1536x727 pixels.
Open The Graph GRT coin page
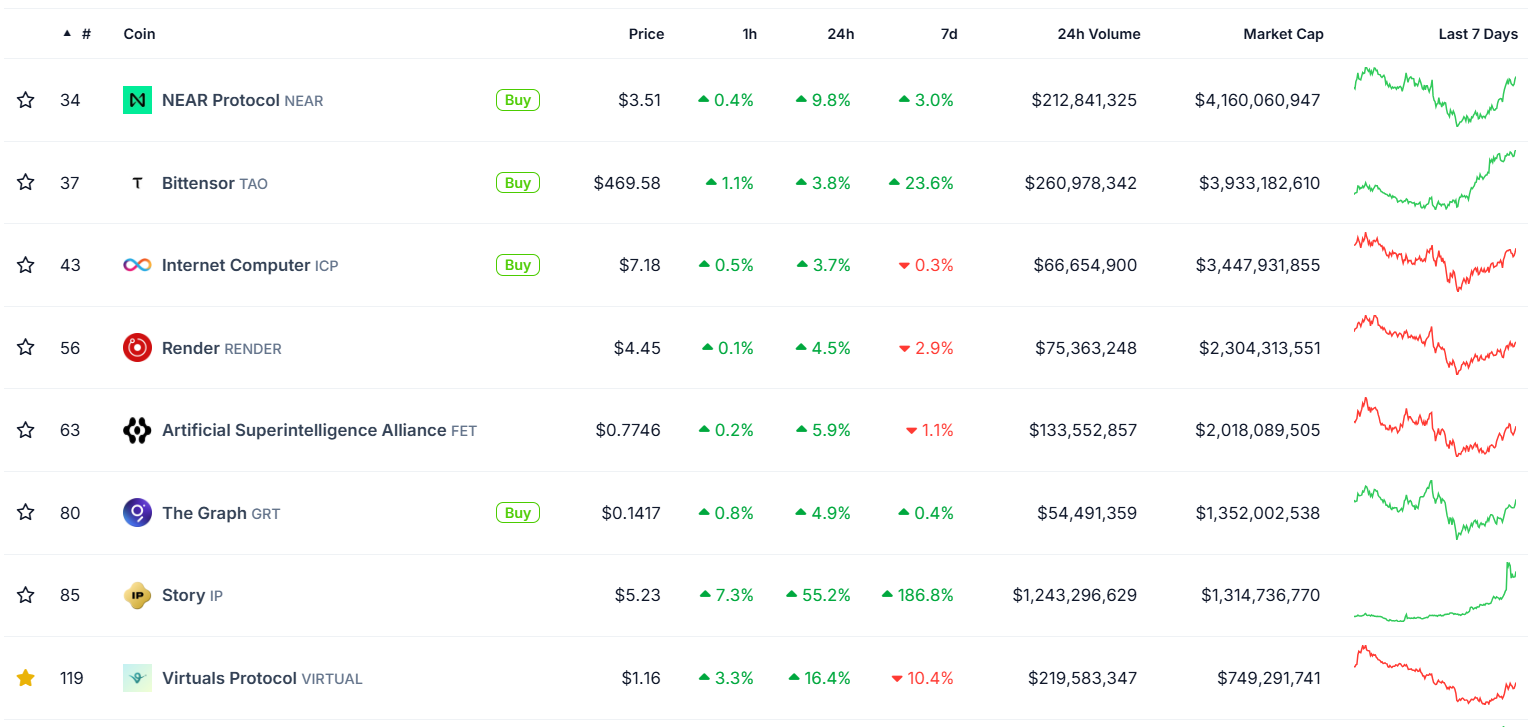[221, 513]
